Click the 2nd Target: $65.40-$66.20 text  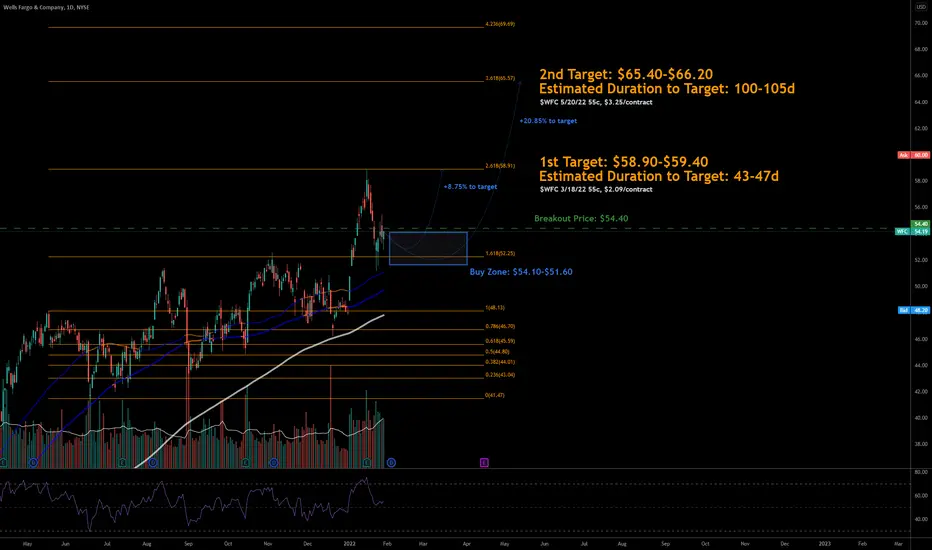pyautogui.click(x=626, y=74)
